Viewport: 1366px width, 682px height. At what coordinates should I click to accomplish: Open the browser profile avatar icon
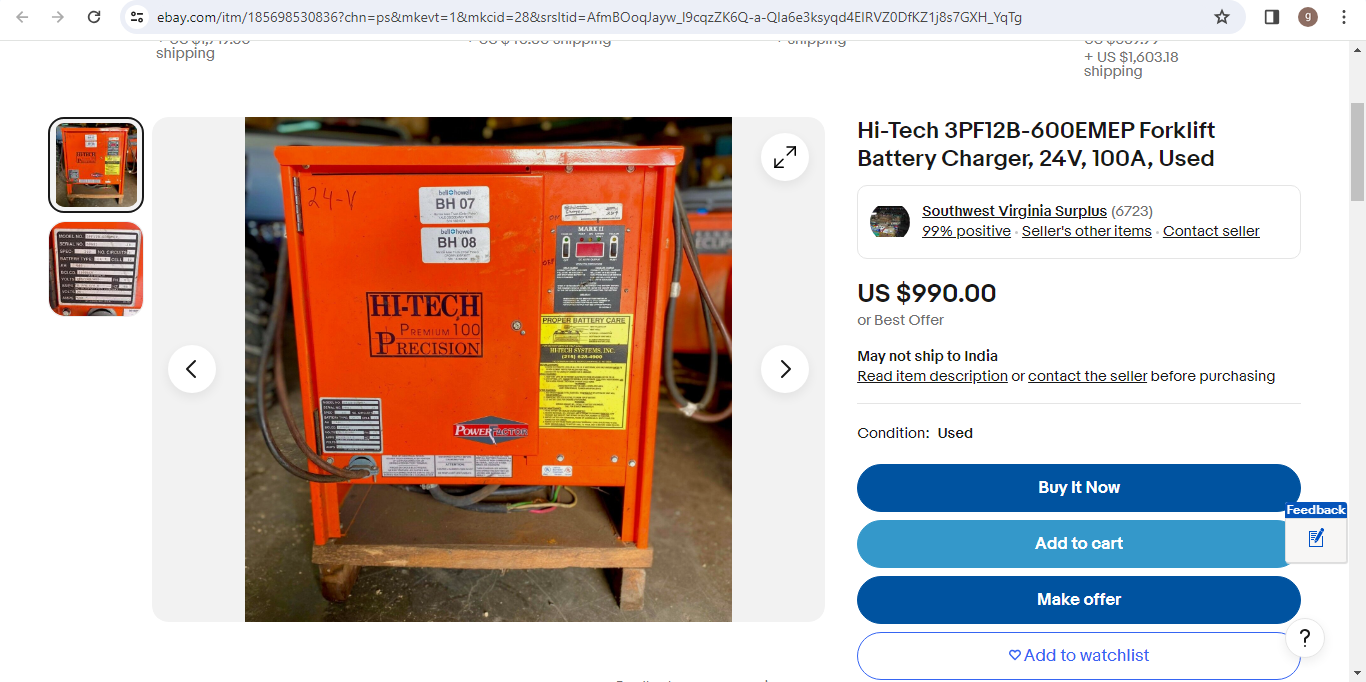(1307, 17)
